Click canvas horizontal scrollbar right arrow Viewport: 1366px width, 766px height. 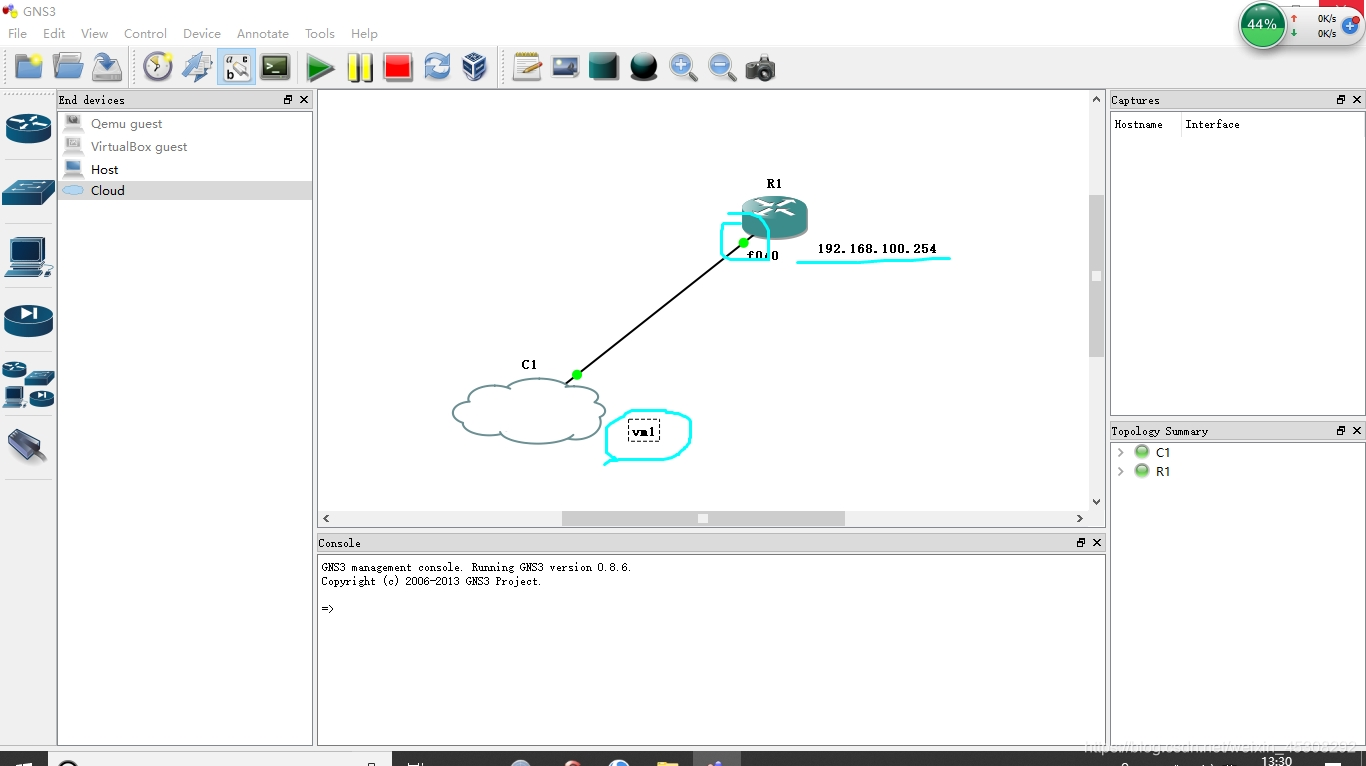(1080, 518)
